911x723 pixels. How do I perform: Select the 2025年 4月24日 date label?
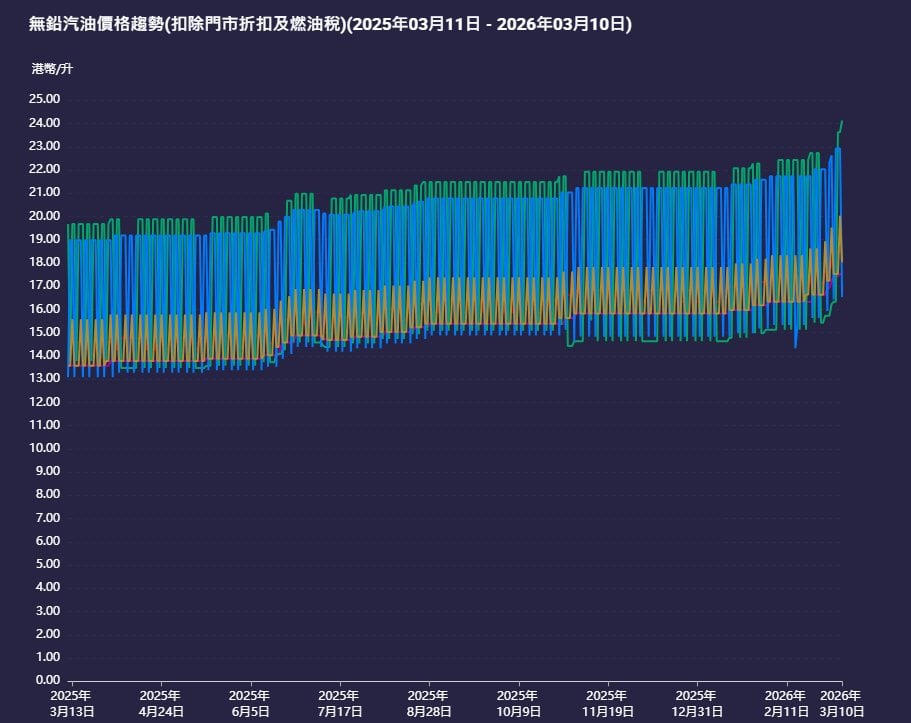pyautogui.click(x=160, y=703)
